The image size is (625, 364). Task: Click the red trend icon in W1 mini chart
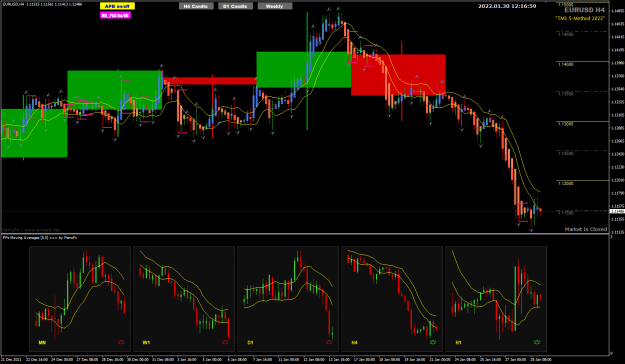[x=225, y=342]
